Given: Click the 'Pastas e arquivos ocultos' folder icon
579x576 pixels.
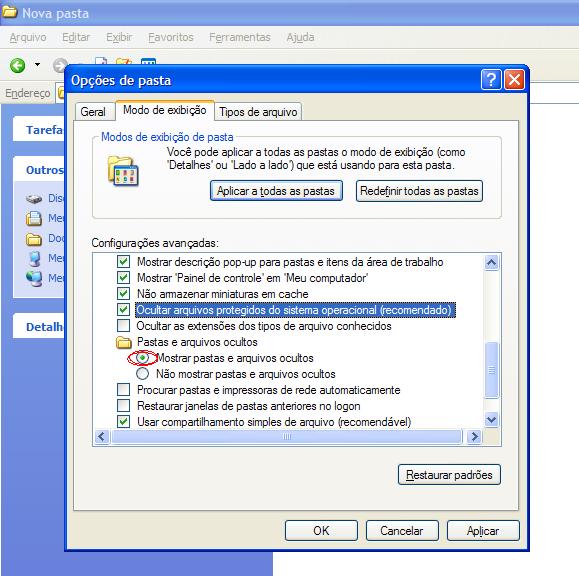Looking at the screenshot, I should (x=124, y=342).
